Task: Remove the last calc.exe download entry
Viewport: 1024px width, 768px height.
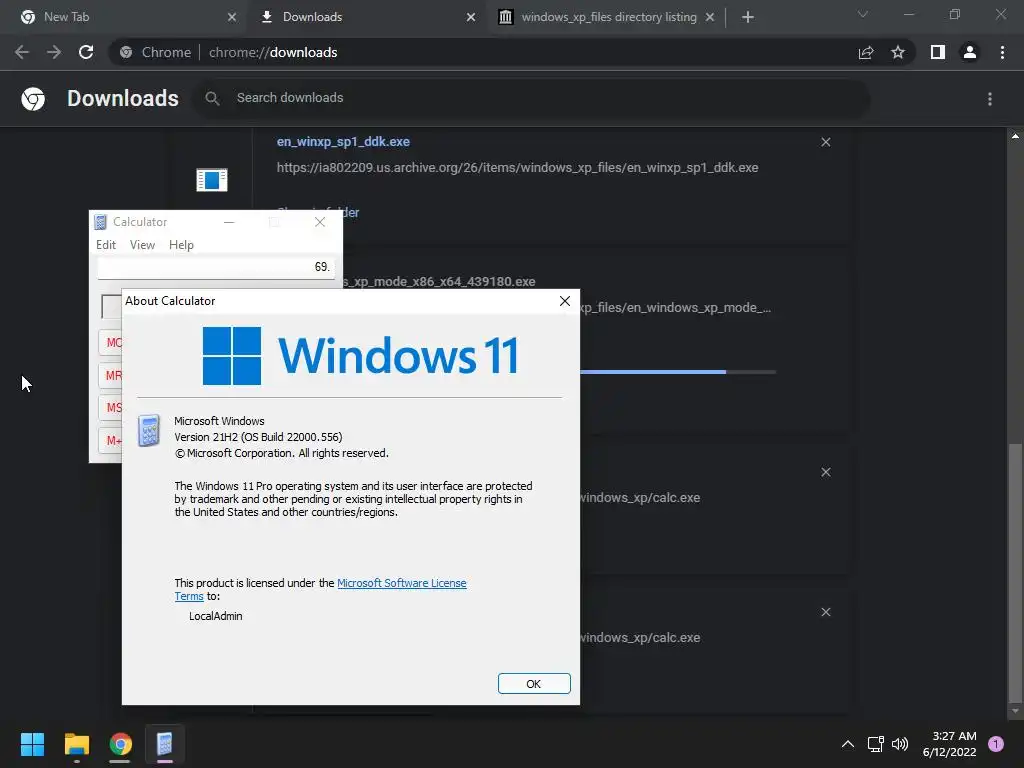Action: (x=826, y=612)
